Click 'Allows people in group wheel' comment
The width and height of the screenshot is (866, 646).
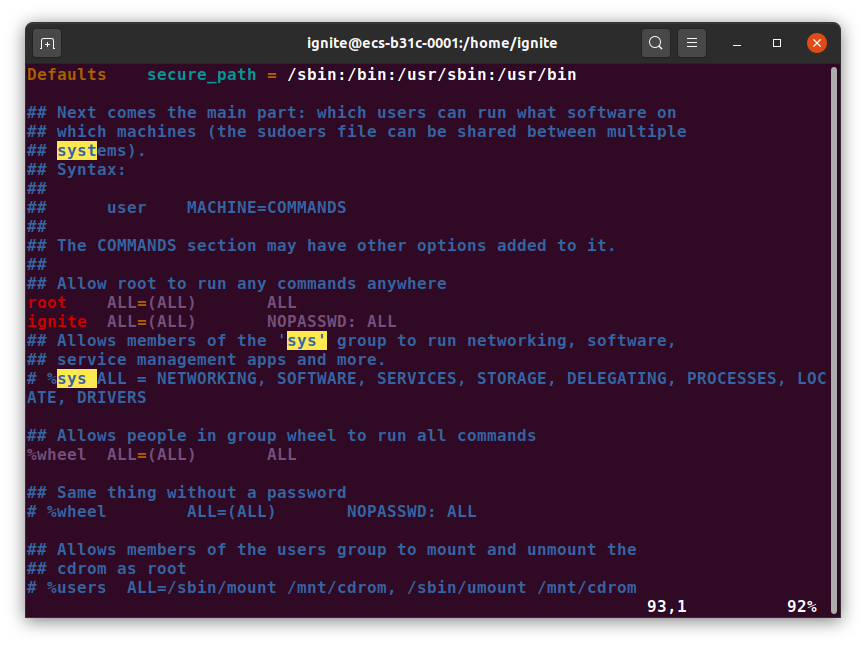[282, 436]
